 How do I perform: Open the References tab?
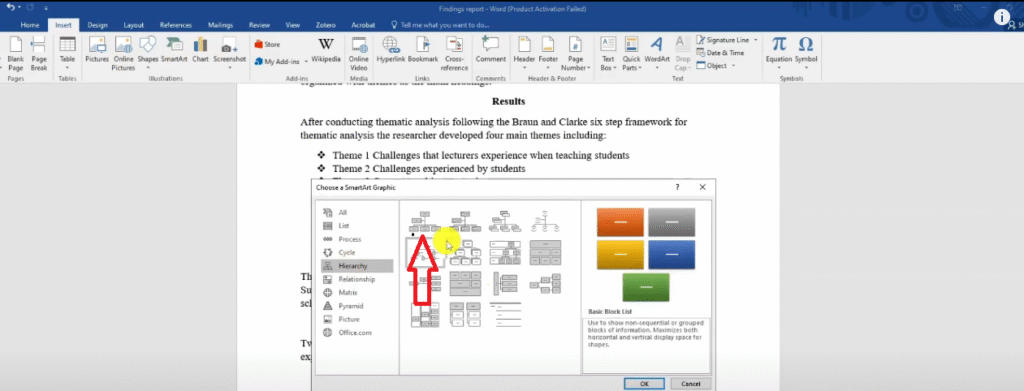176,25
